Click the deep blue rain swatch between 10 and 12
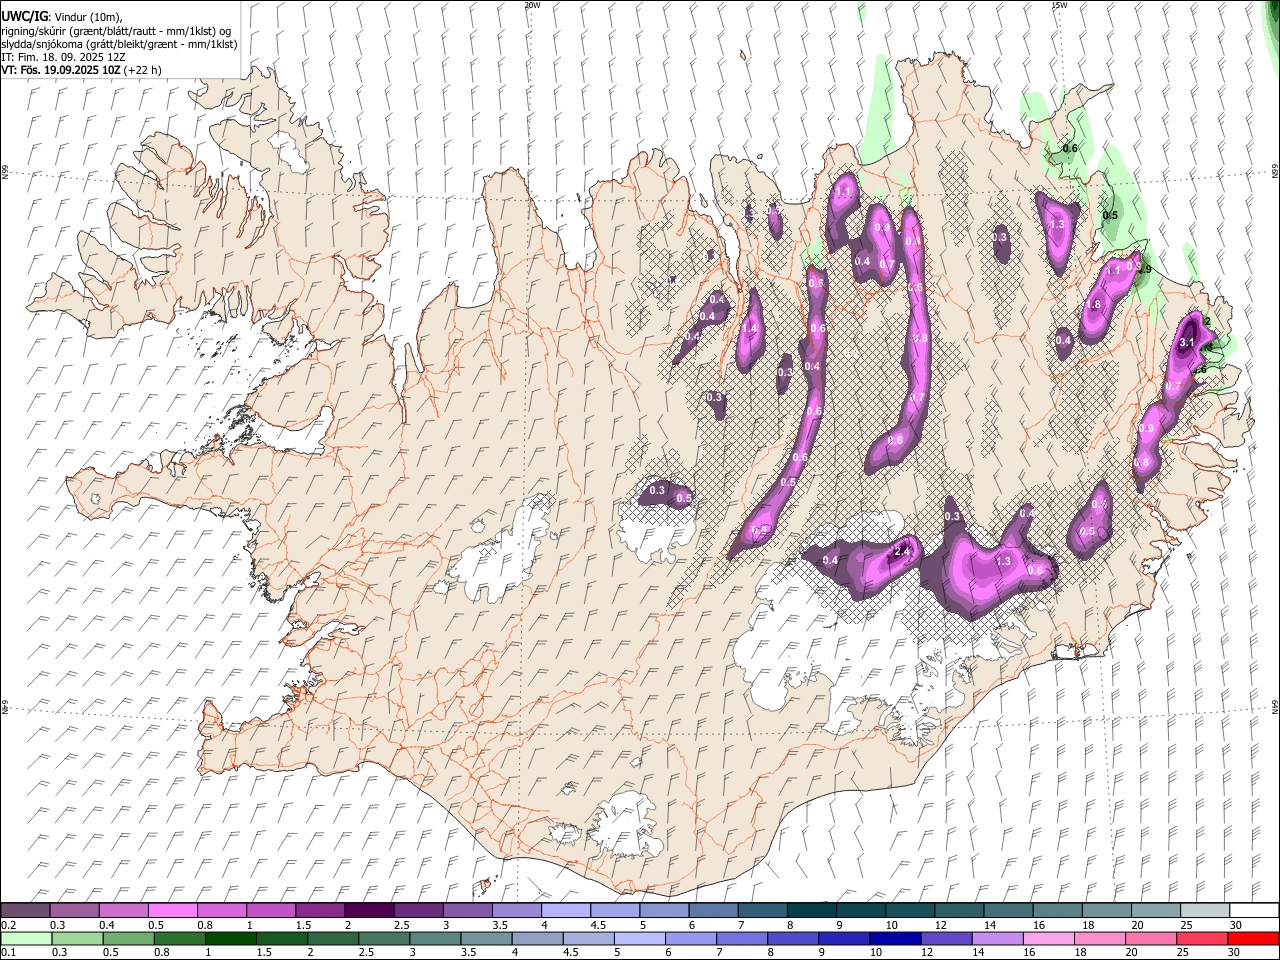The width and height of the screenshot is (1280, 960). (x=895, y=938)
